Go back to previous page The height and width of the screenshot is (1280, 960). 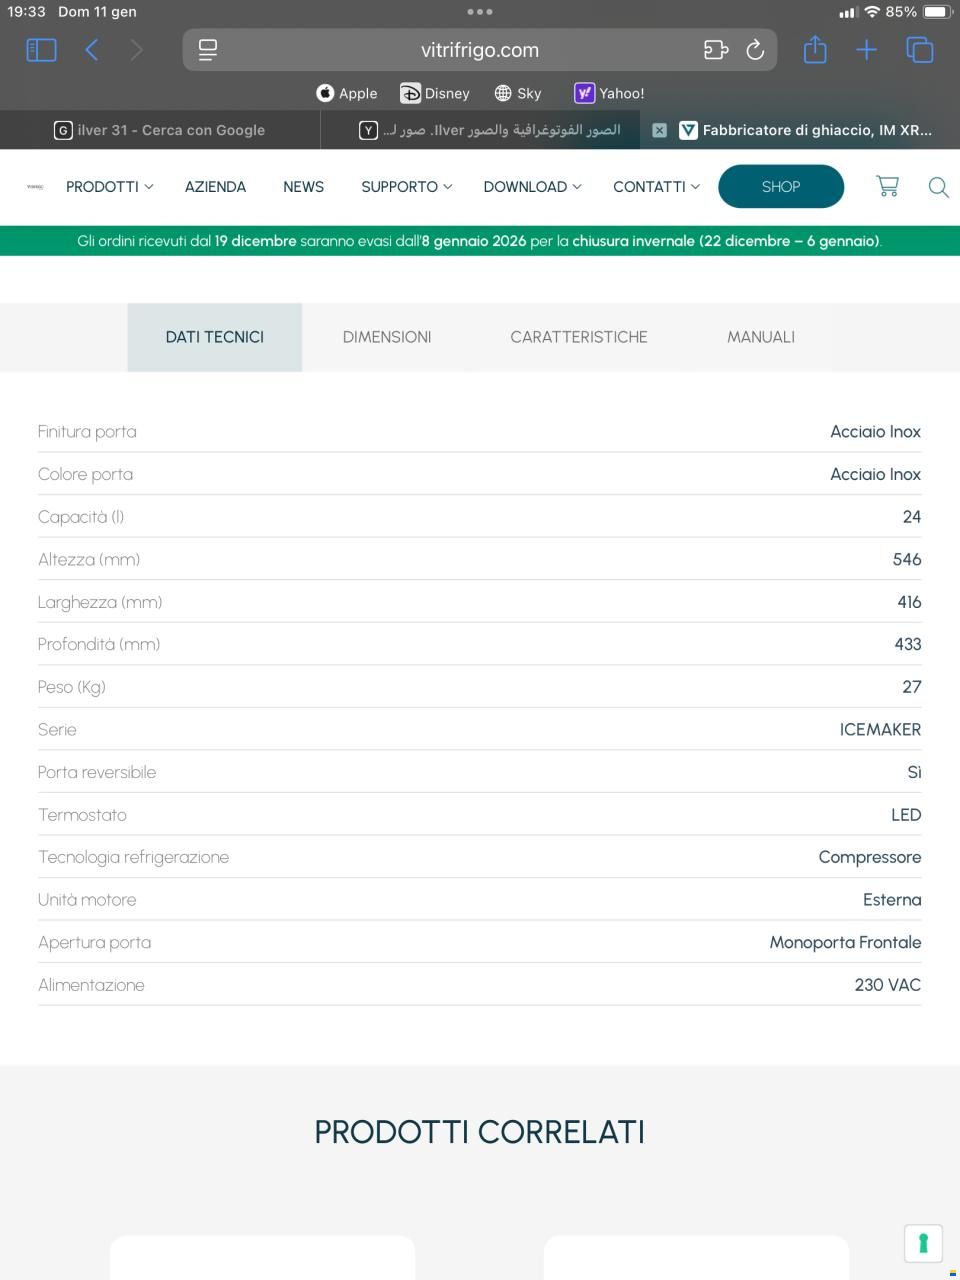pyautogui.click(x=92, y=50)
